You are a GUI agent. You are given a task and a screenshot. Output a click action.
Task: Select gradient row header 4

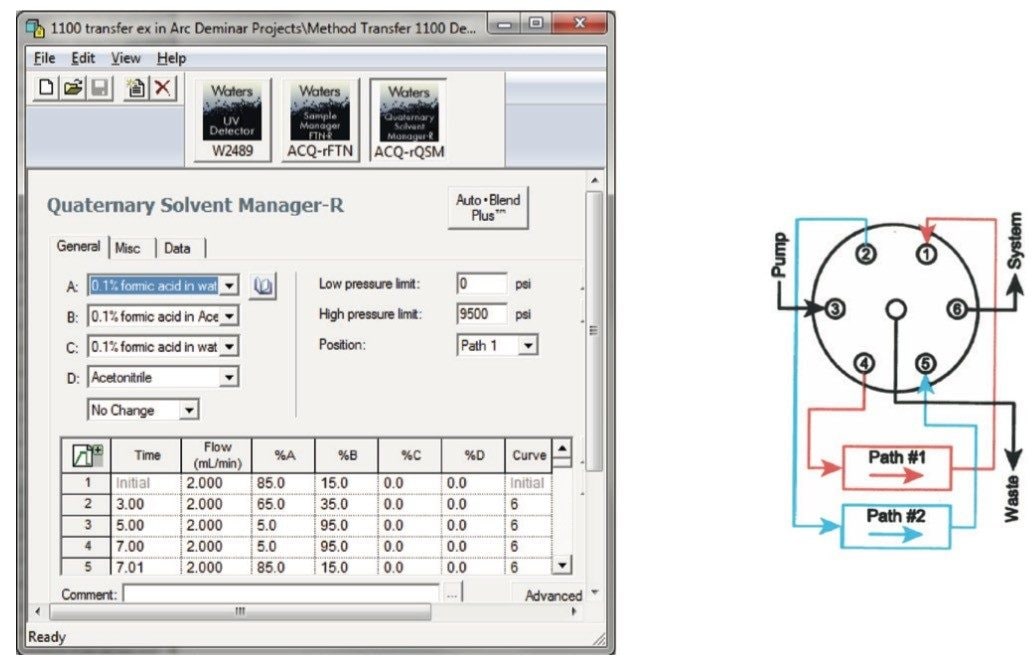(x=86, y=547)
